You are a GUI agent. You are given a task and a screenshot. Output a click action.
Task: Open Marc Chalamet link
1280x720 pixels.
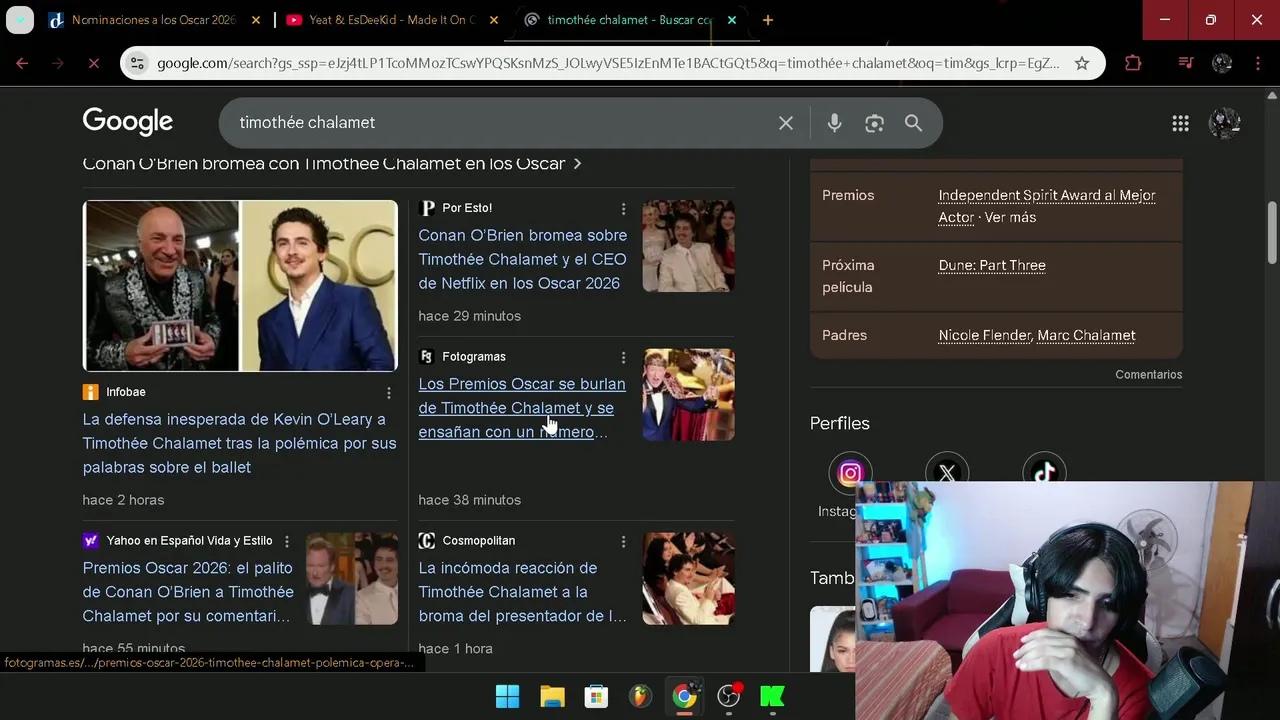click(1086, 335)
